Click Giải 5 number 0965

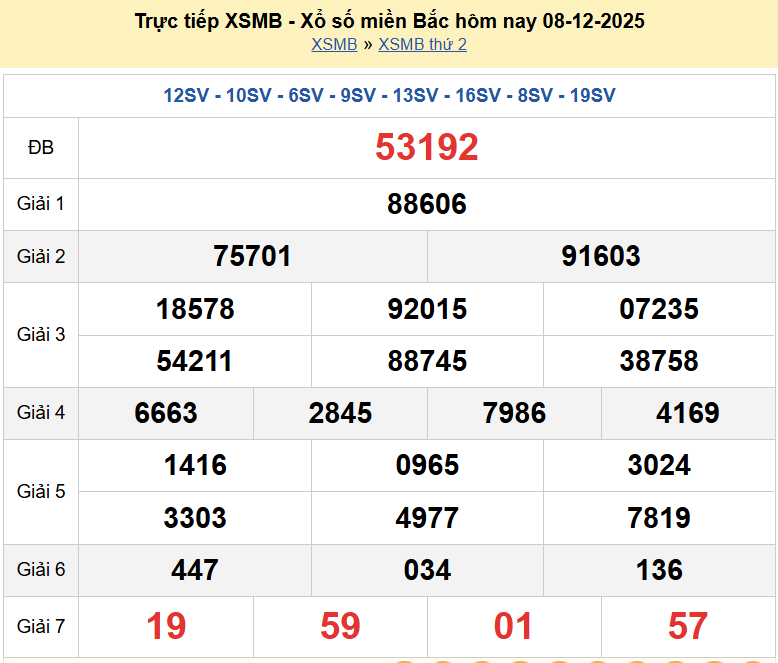tap(427, 465)
